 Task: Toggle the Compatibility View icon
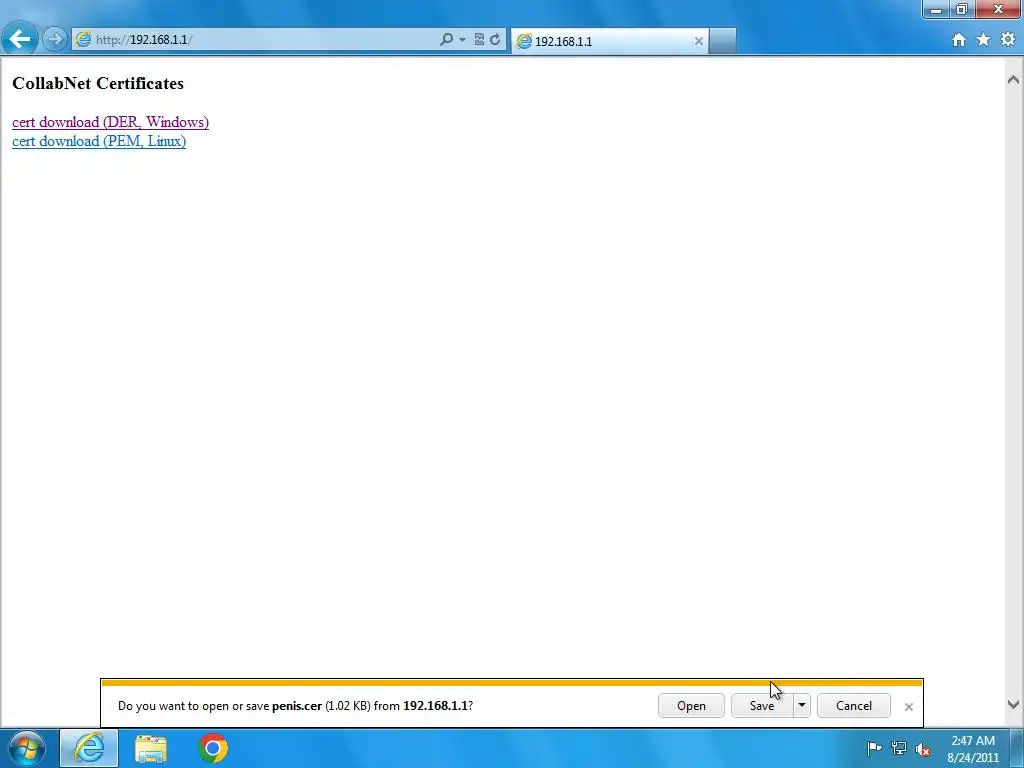tap(479, 39)
